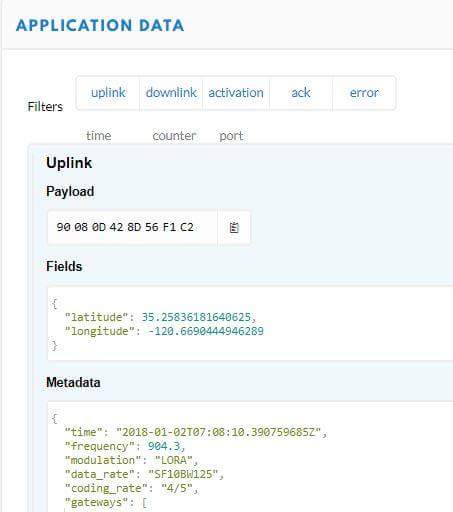Click the frequency value 904.3
This screenshot has height=512, width=453.
(x=164, y=446)
